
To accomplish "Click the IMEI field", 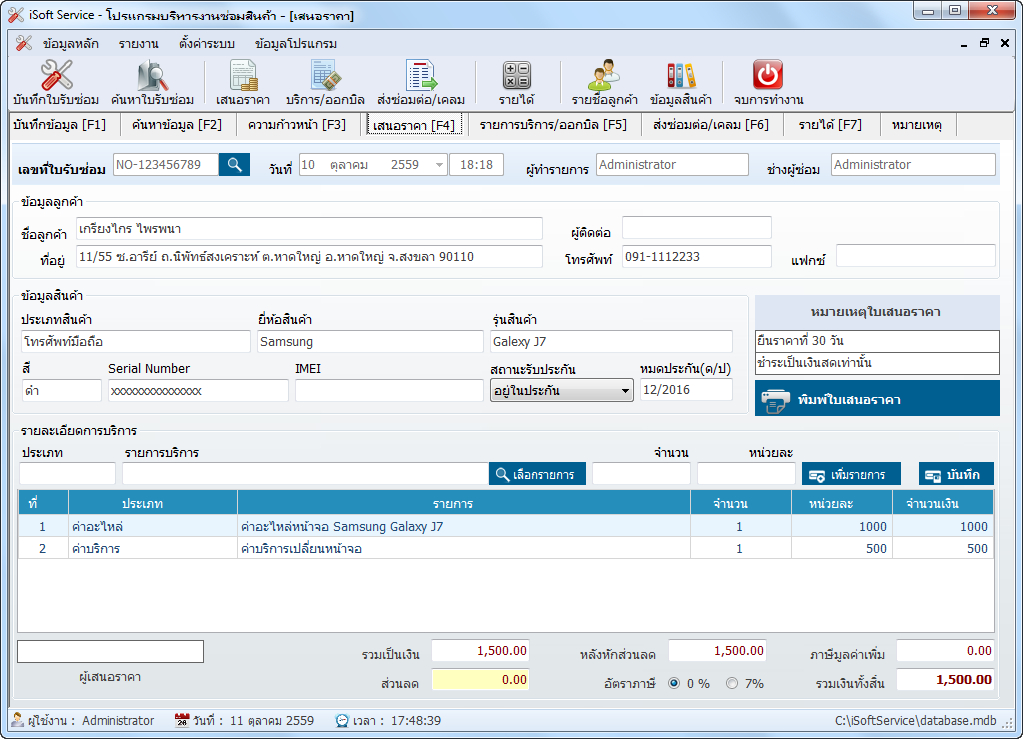I will click(389, 391).
